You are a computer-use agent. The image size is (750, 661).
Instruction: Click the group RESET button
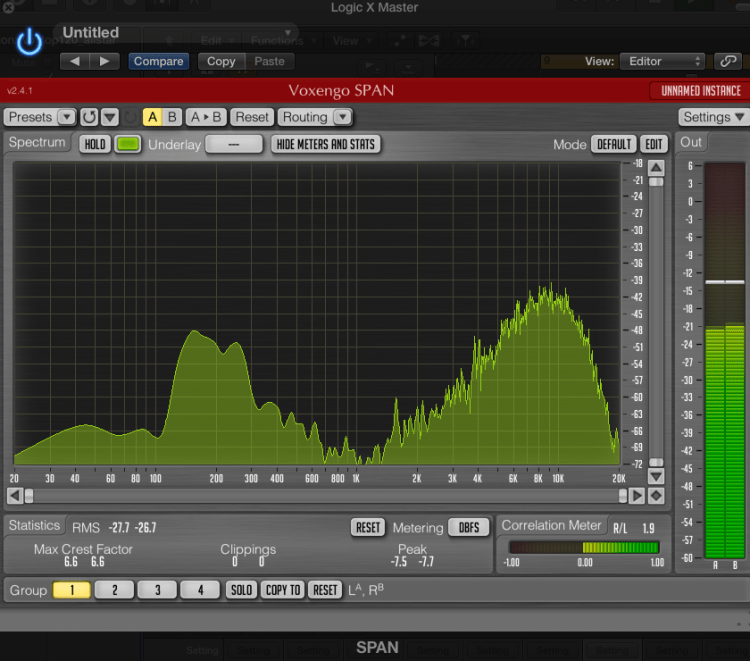point(325,590)
